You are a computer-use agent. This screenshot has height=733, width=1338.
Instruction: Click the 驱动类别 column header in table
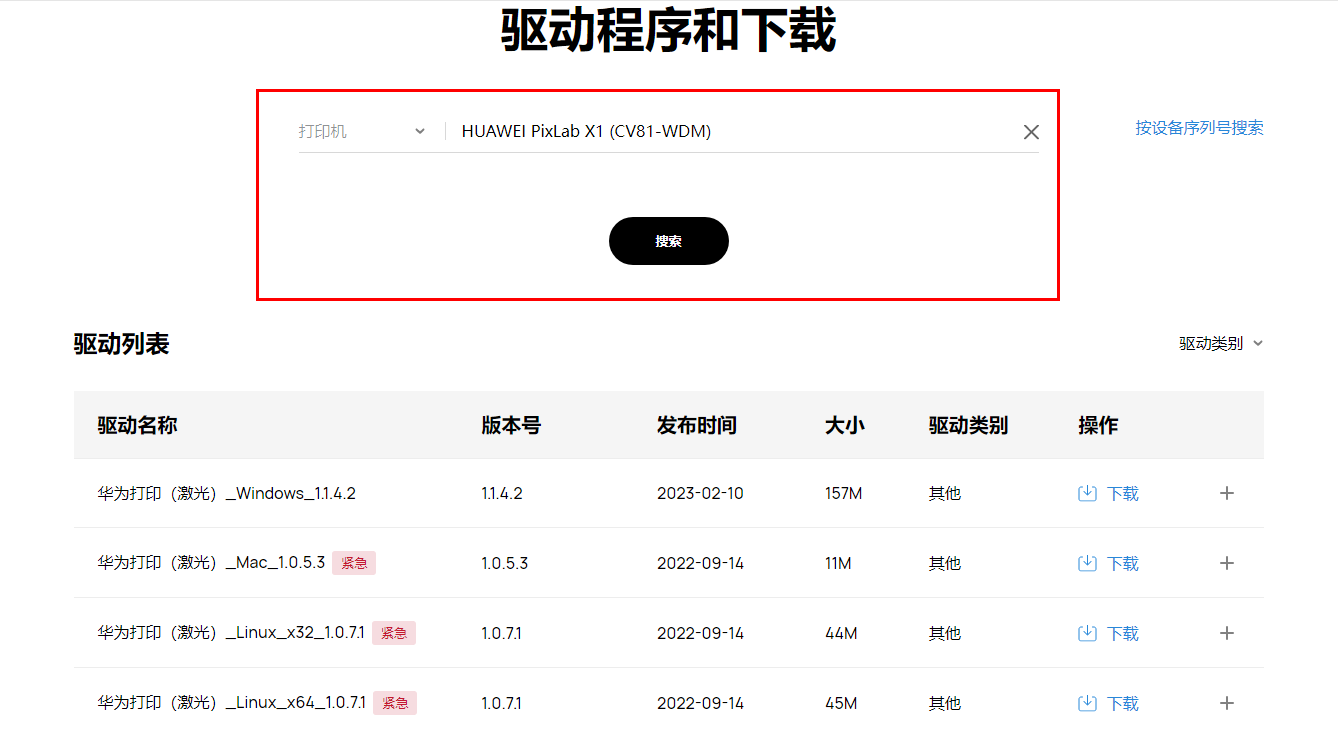[968, 425]
